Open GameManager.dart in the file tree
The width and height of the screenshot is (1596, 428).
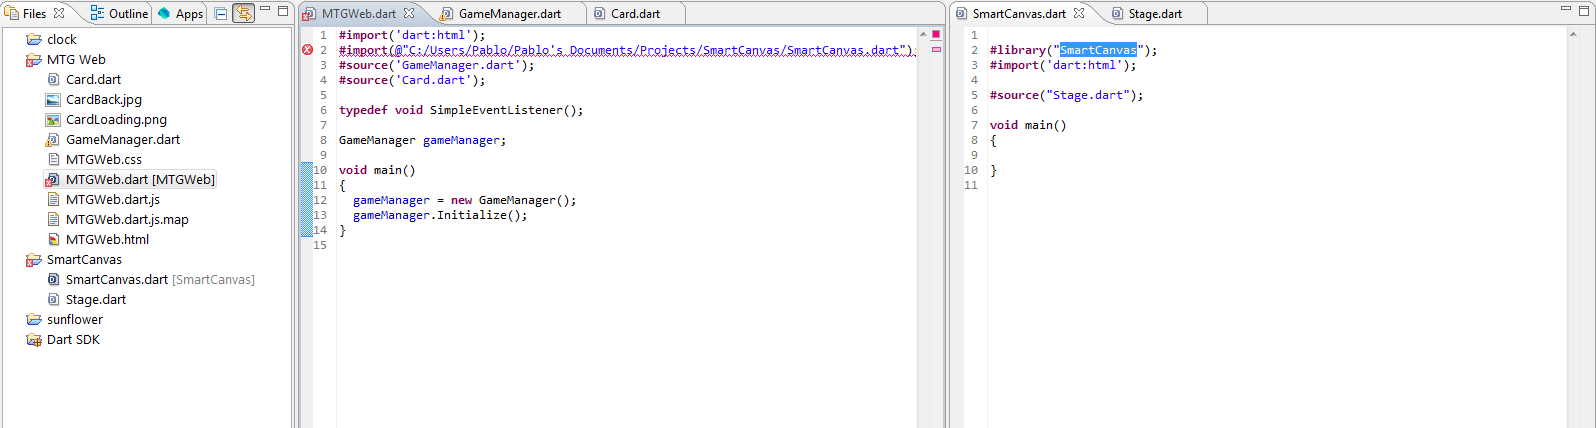123,139
